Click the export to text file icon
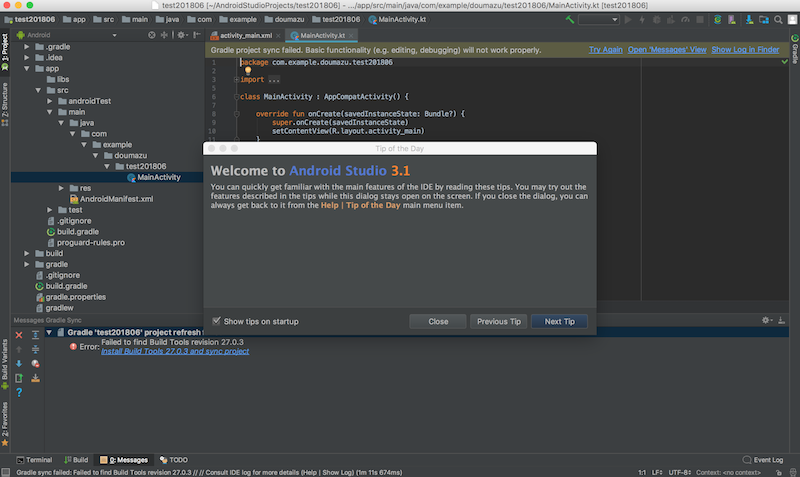The width and height of the screenshot is (800, 477). click(x=19, y=378)
